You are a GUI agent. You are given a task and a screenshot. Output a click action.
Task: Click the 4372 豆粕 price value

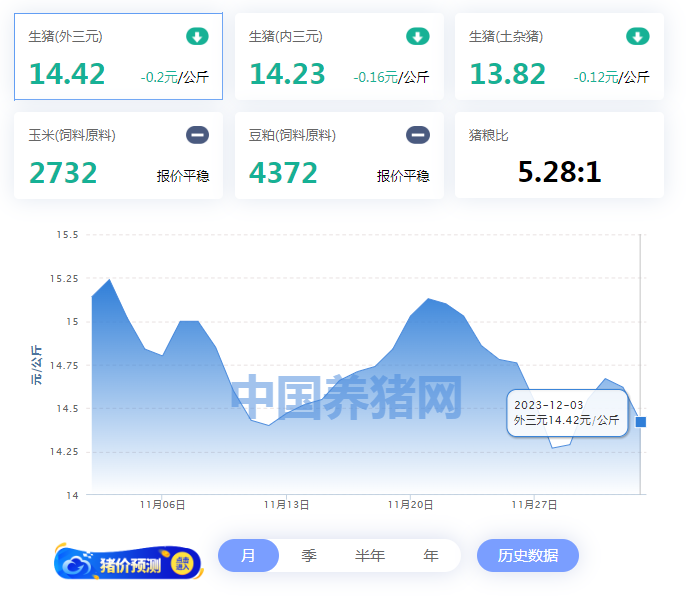[283, 173]
